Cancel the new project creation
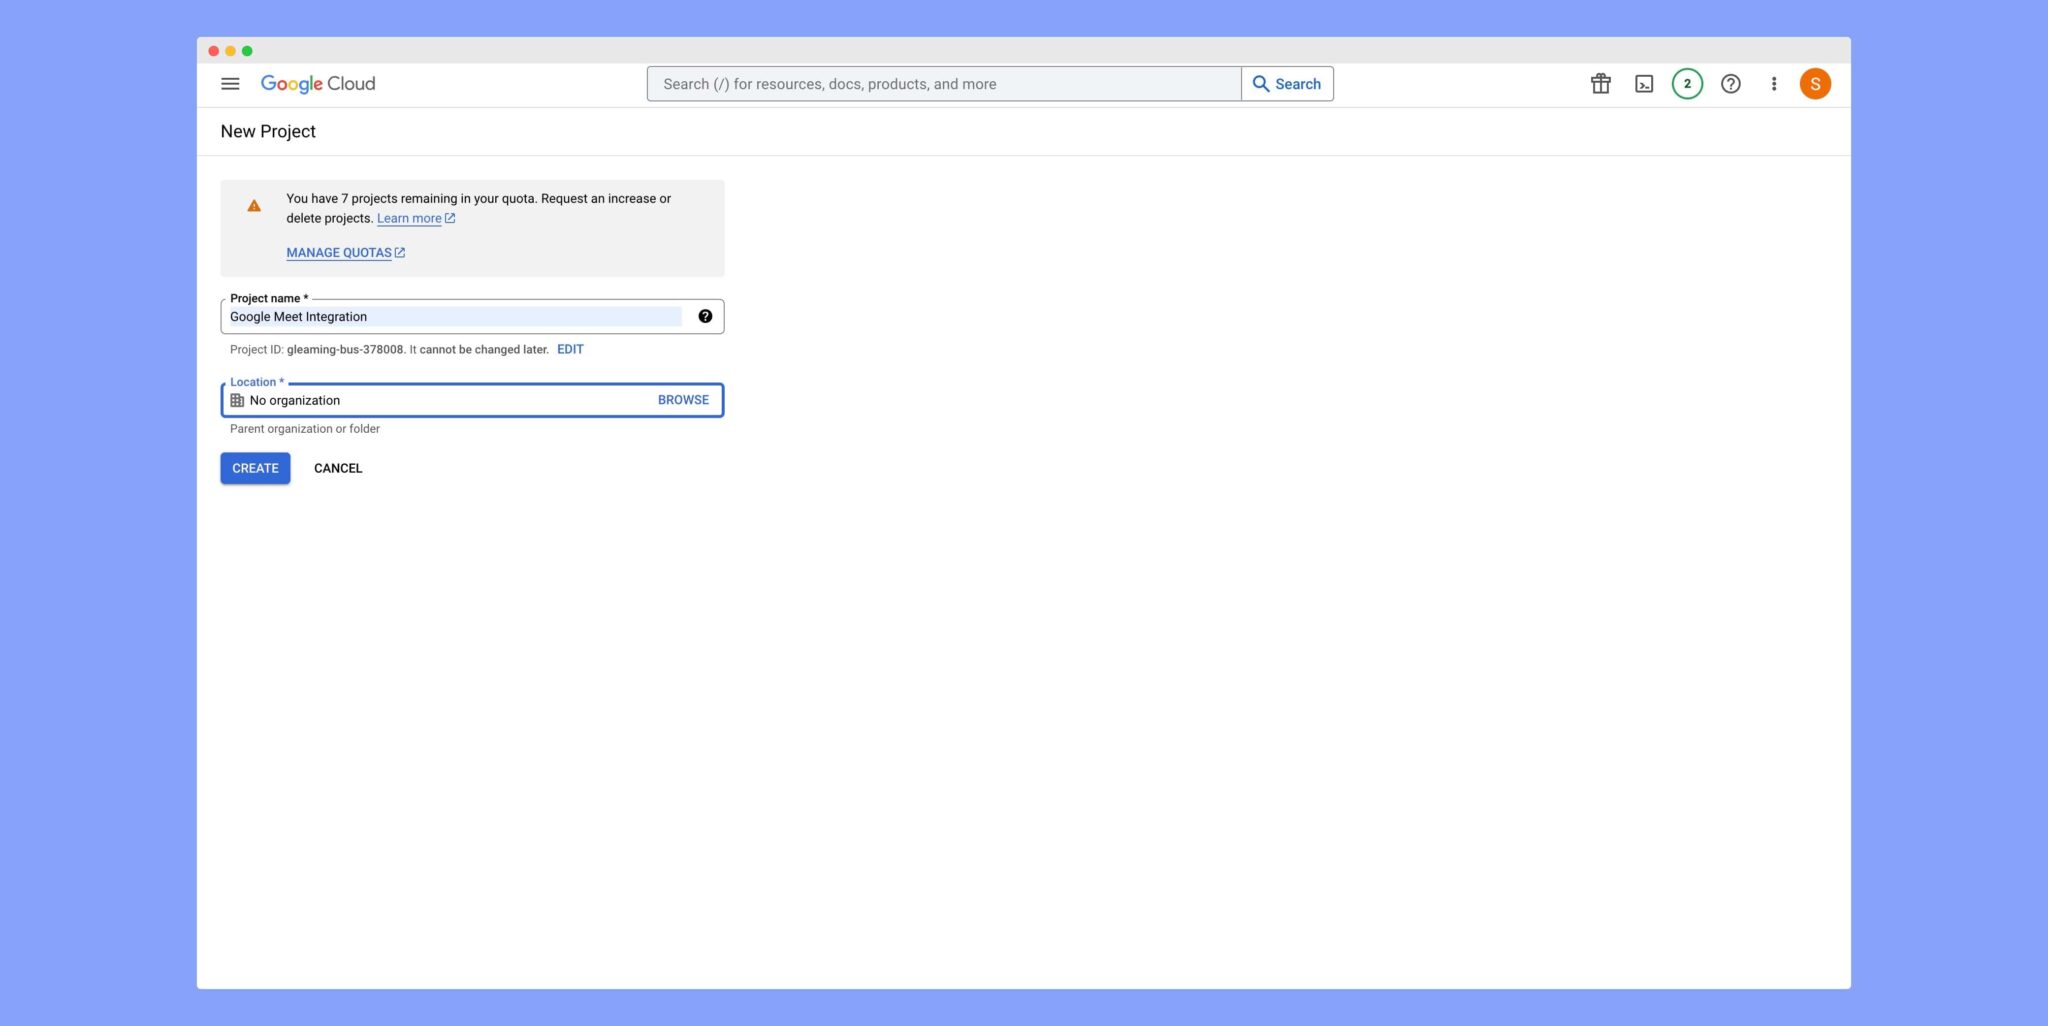This screenshot has width=2048, height=1026. pyautogui.click(x=337, y=468)
